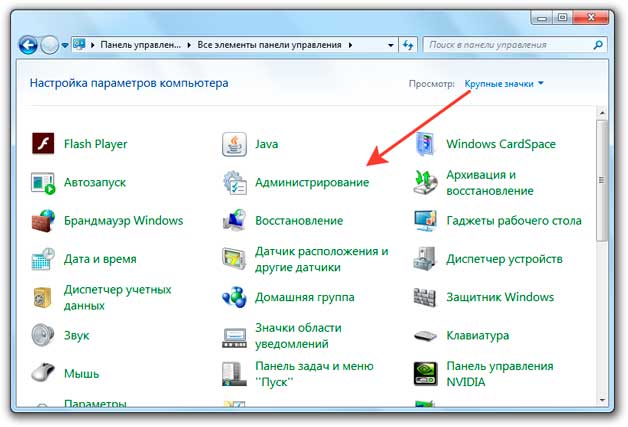Screen dimensions: 628x427
Task: Open the Автозапуск icon
Action: (x=43, y=183)
